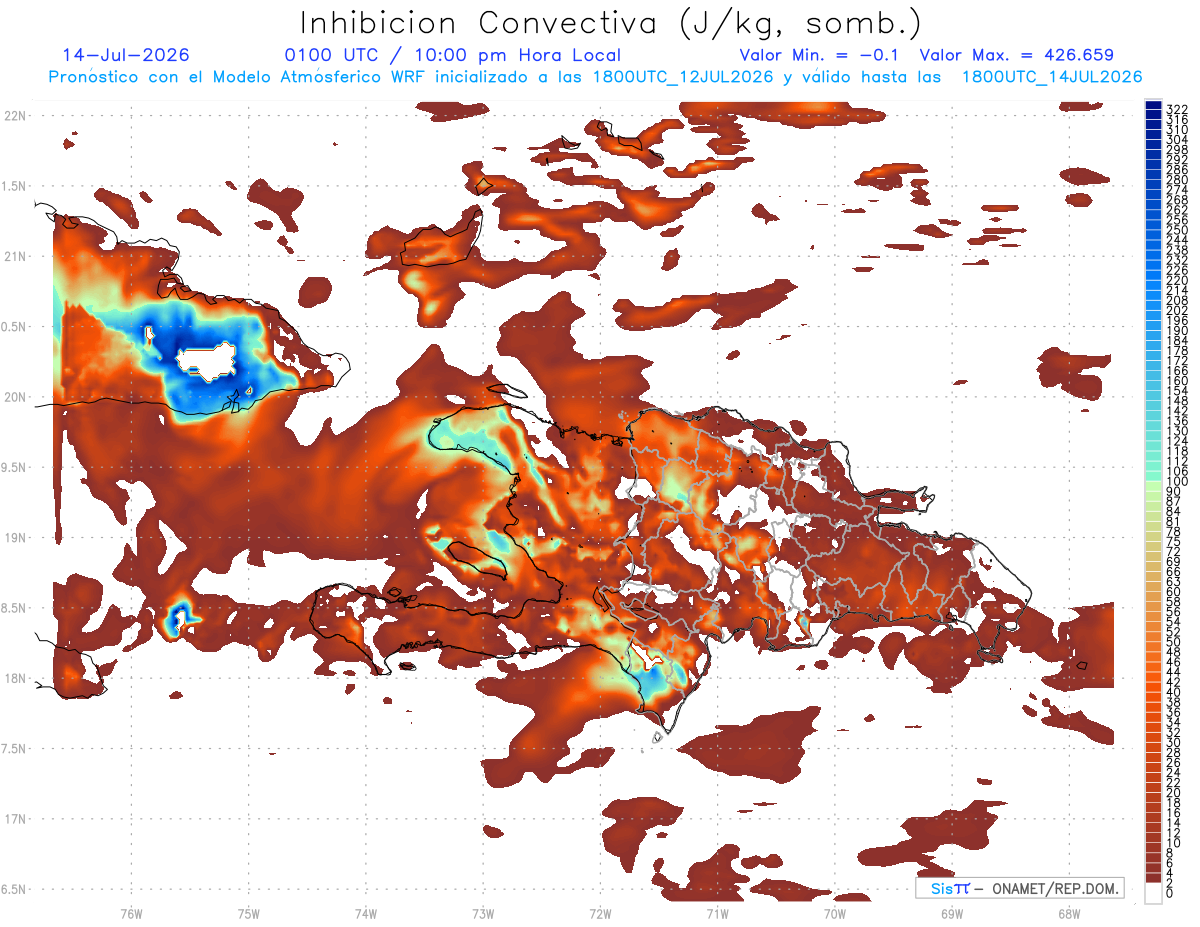Click the '70W' longitude label
Screen dimensions: 1200x927
pos(835,913)
